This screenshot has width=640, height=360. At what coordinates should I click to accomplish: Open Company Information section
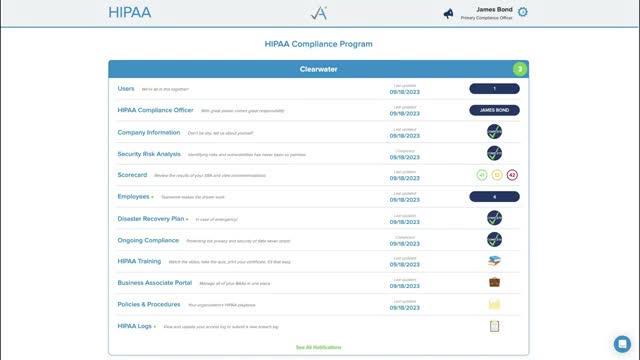point(149,132)
